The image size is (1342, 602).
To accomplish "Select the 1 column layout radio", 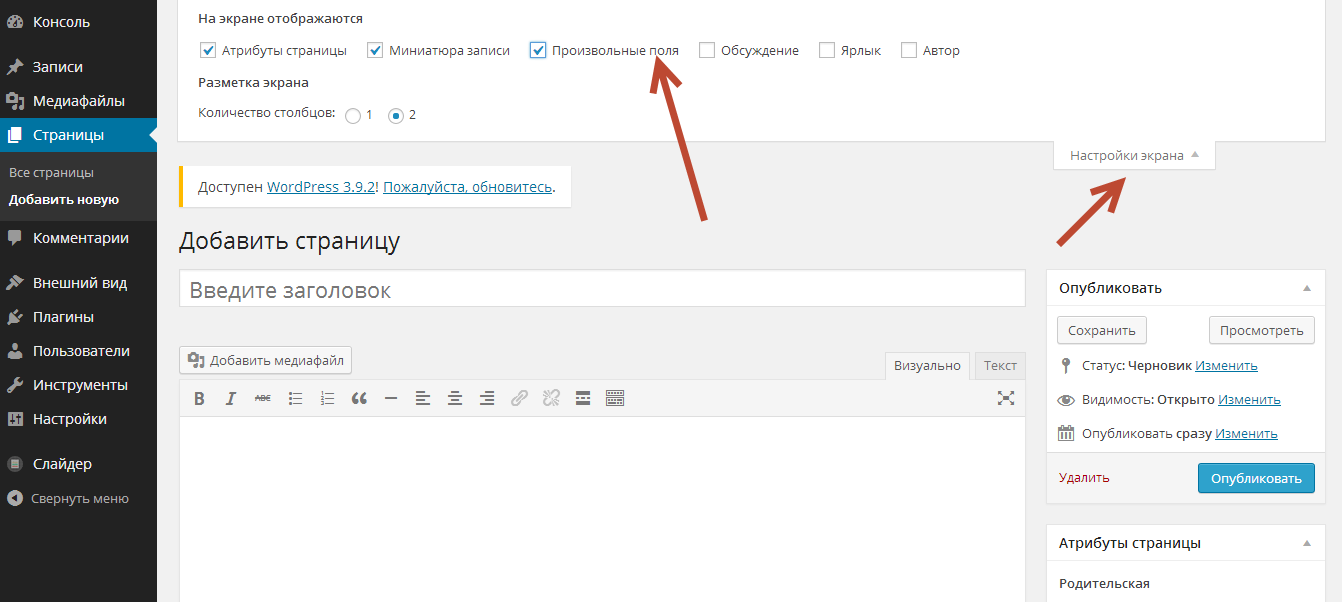I will pos(352,115).
